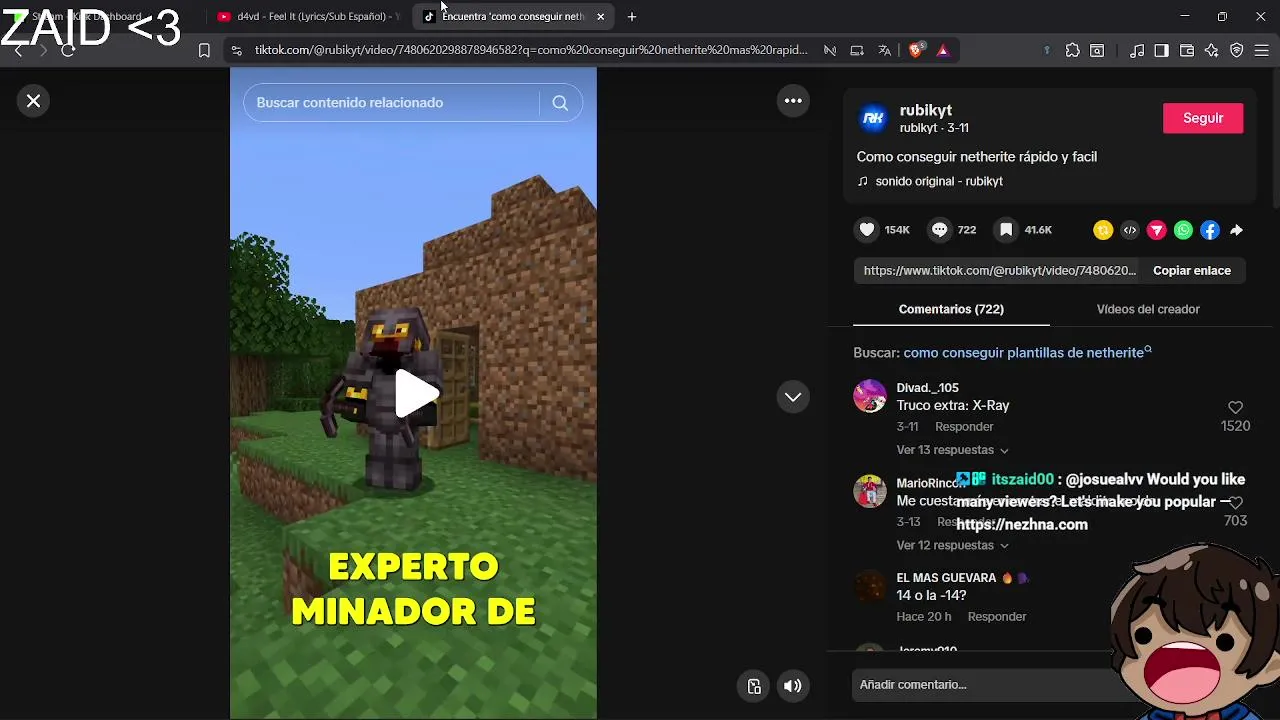Open the rubikyt username link
Viewport: 1280px width, 720px height.
pos(925,111)
